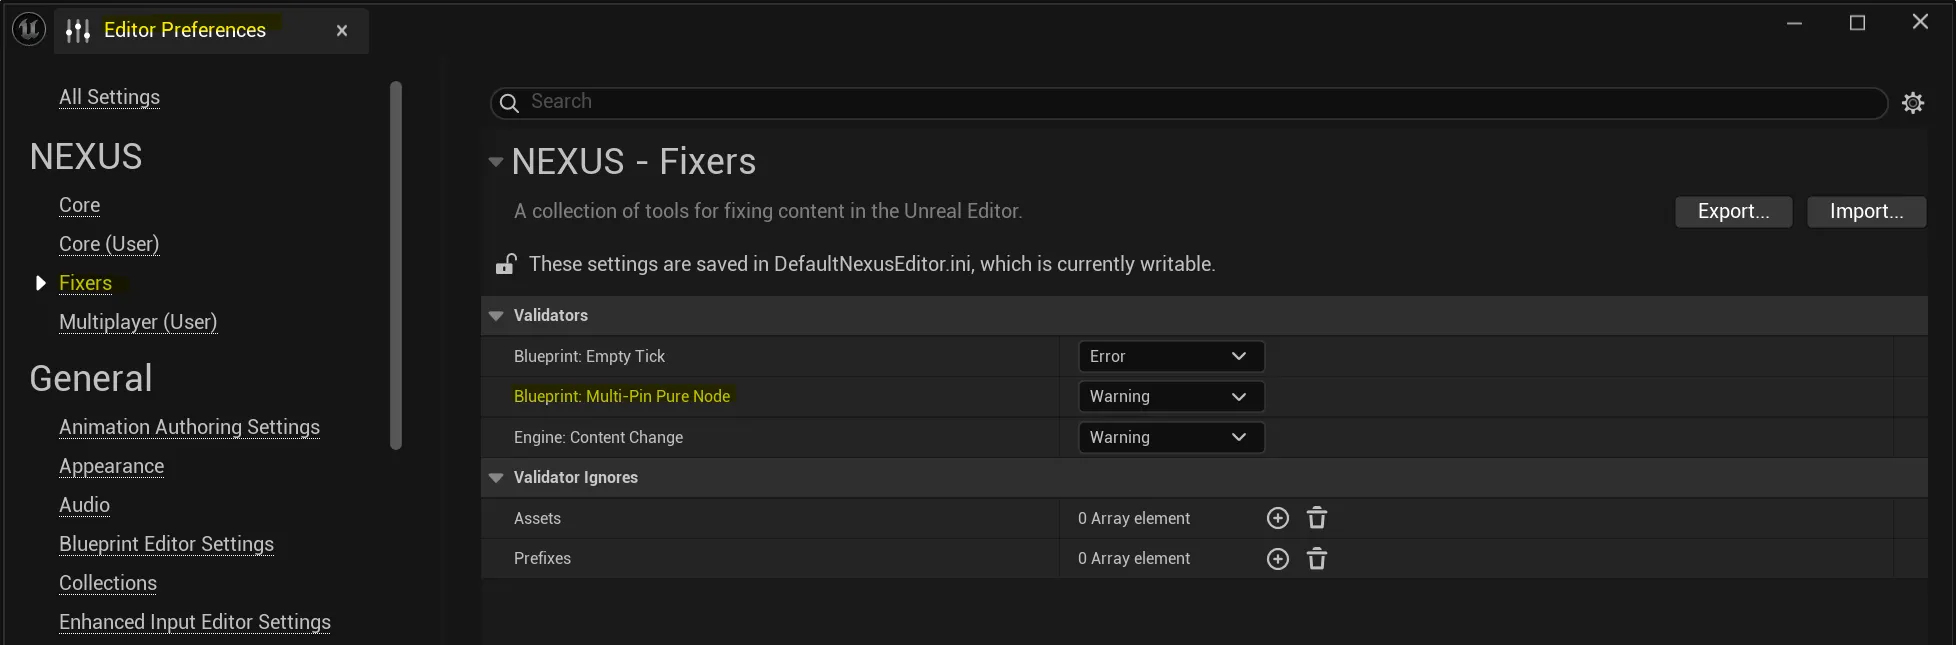This screenshot has width=1956, height=645.
Task: Click into the settings Search field
Action: (1200, 102)
